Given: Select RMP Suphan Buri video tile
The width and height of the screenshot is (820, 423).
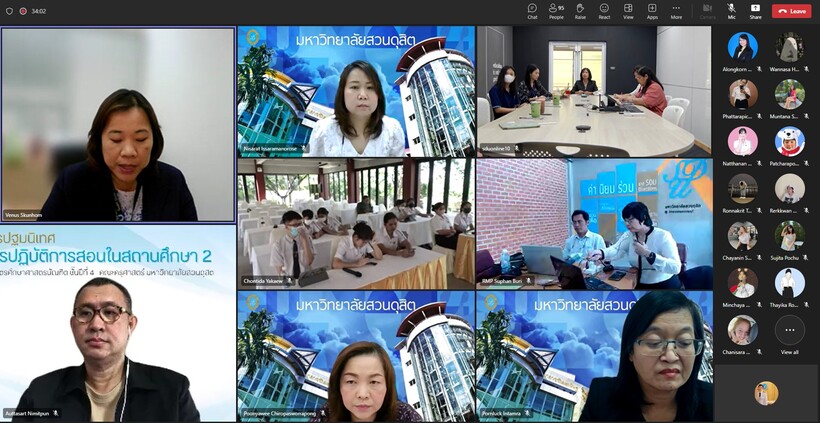Looking at the screenshot, I should coord(594,223).
